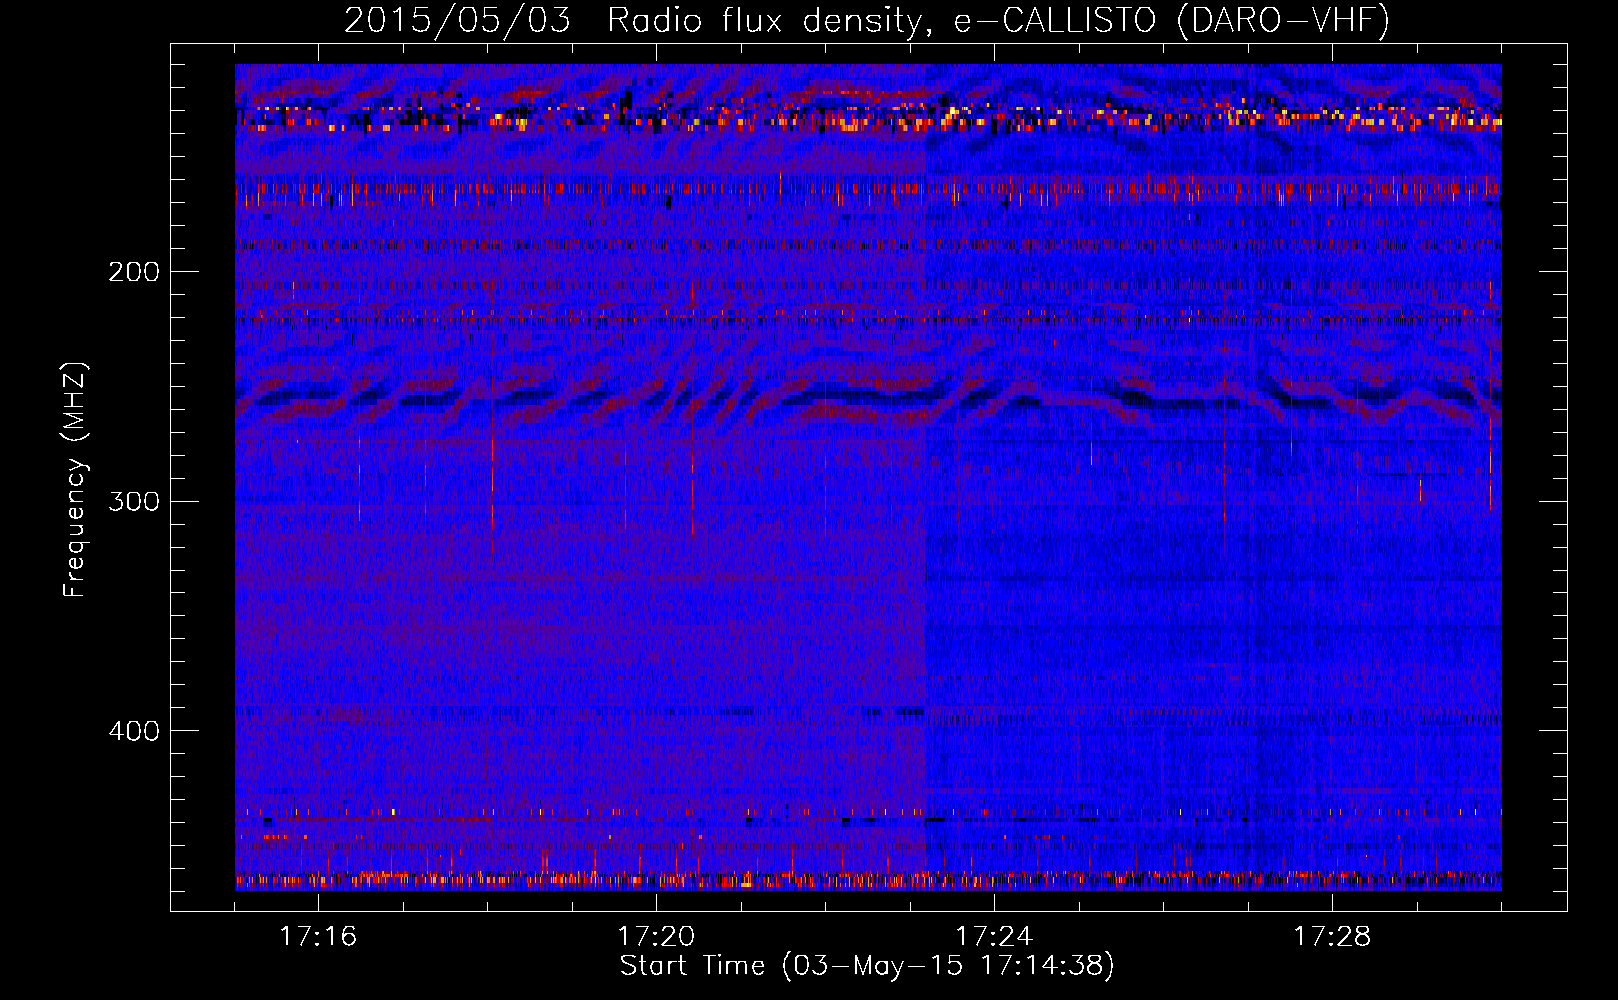Click the 300 frequency tick label
Image resolution: width=1618 pixels, height=1000 pixels.
coord(134,501)
